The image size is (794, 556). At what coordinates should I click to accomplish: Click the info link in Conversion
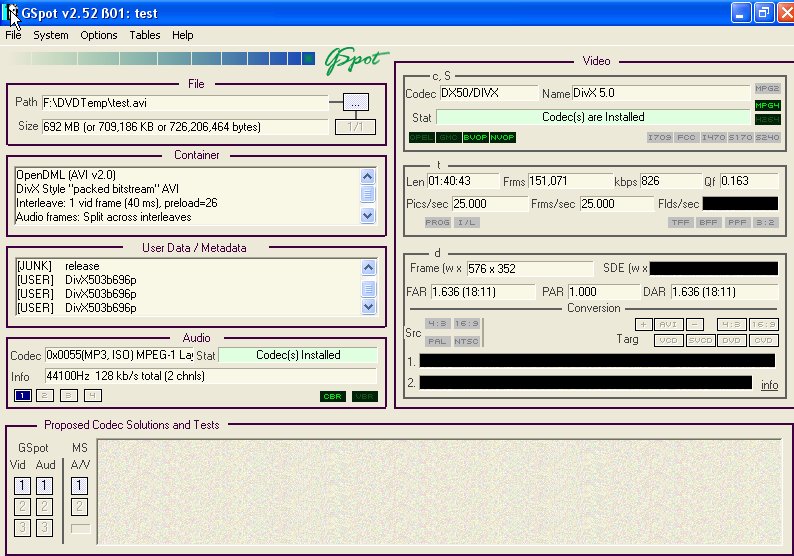[769, 385]
